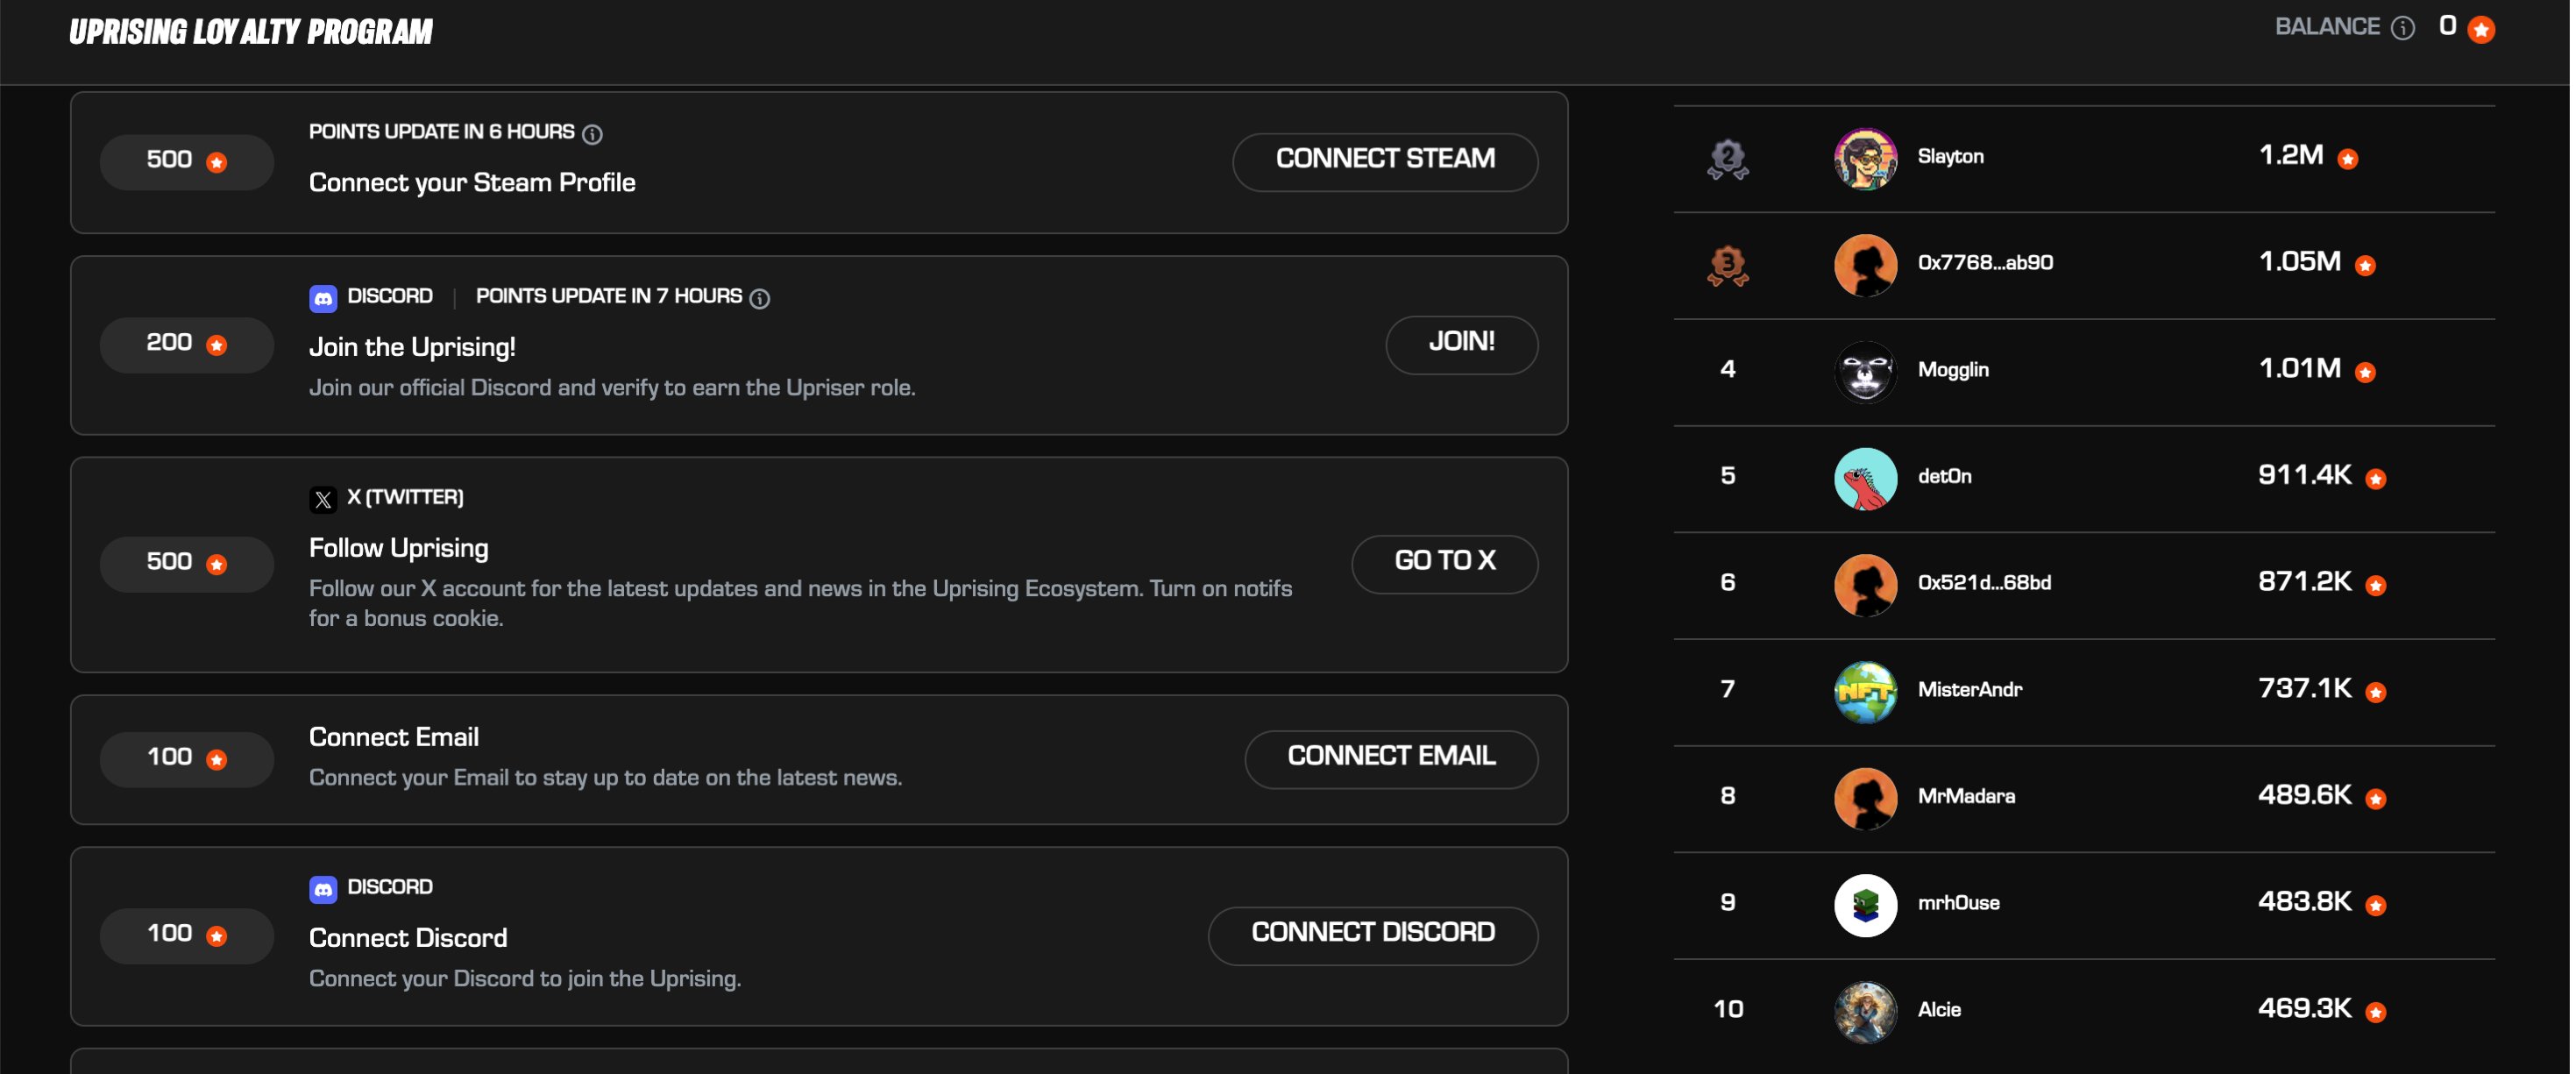Open the mrh0use leaderboard entry name
The image size is (2576, 1074).
[1958, 903]
